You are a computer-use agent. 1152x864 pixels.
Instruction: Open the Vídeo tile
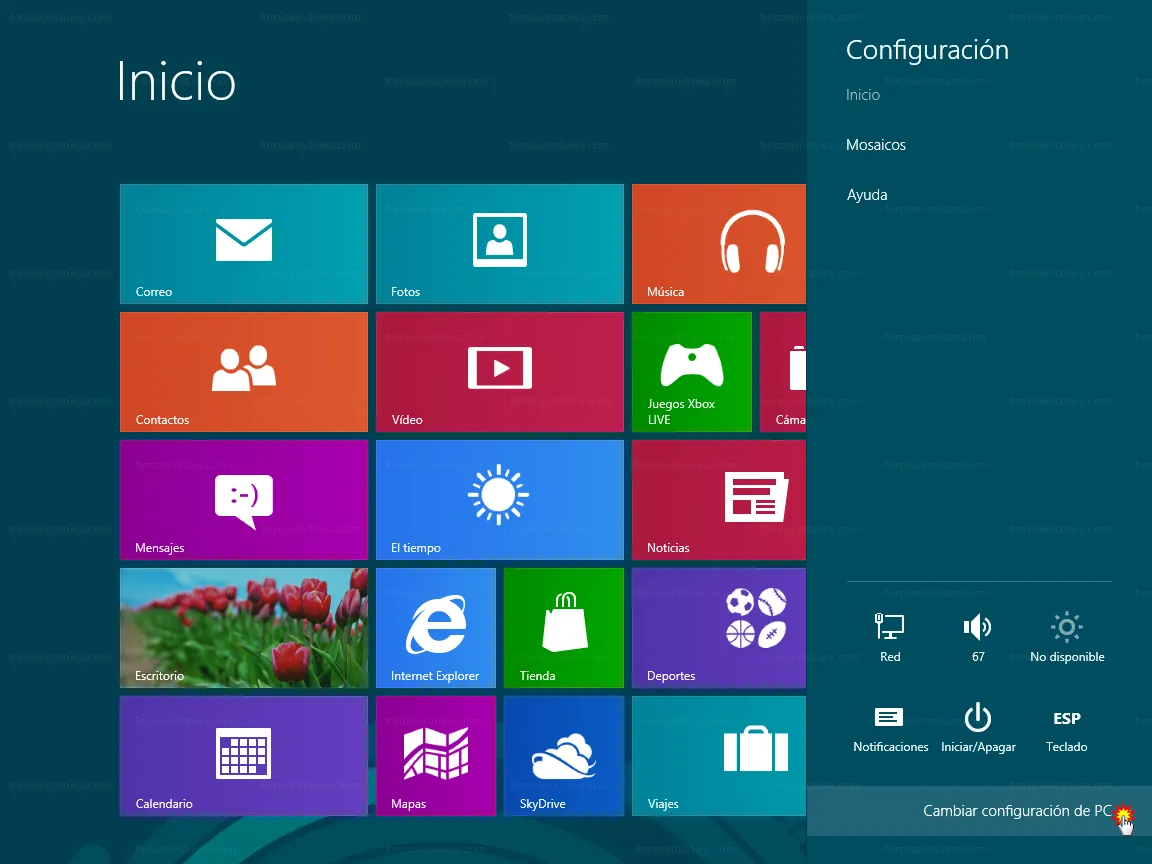(x=500, y=372)
